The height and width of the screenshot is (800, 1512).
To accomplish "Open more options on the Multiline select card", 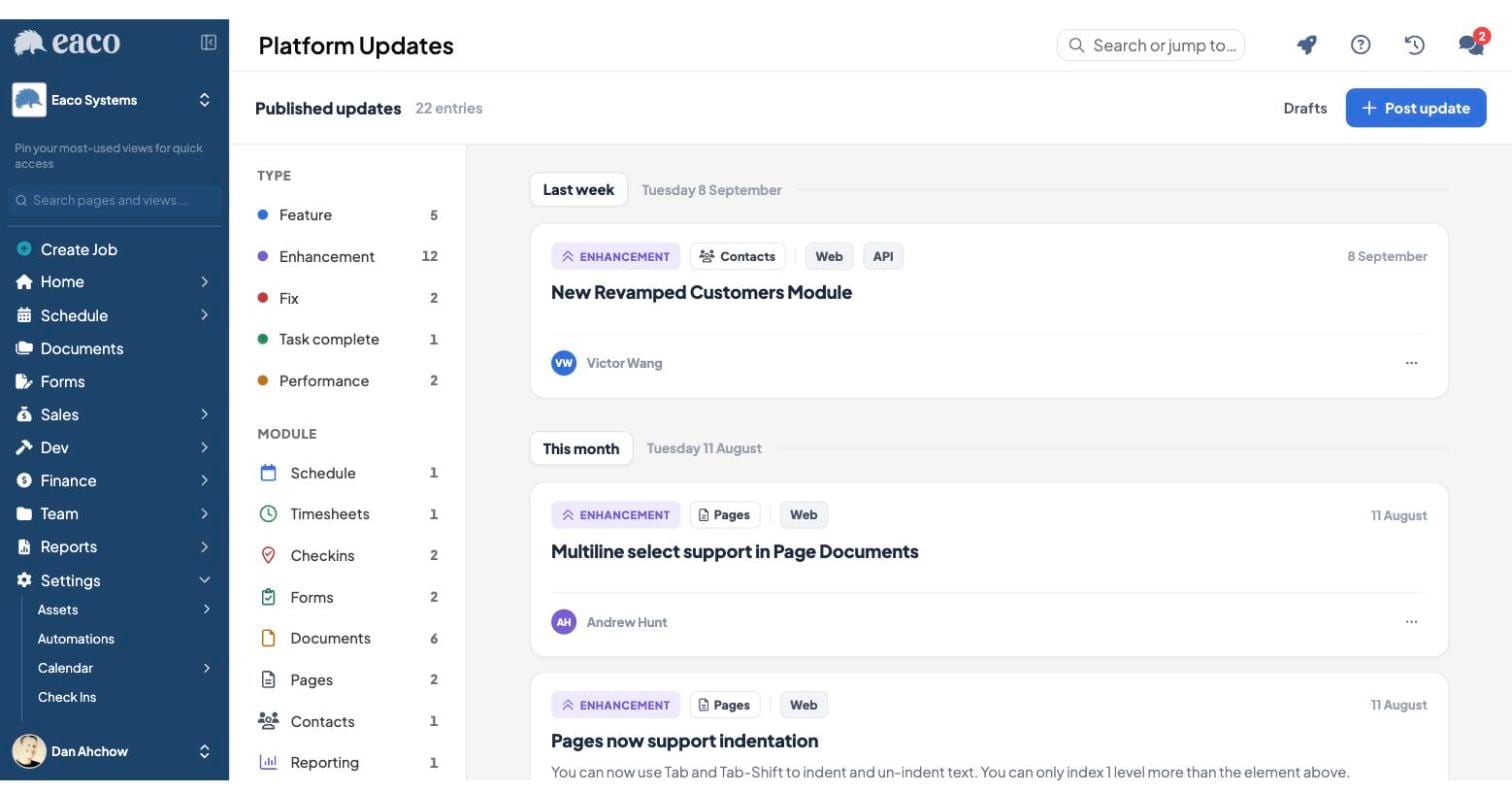I will coord(1411,622).
